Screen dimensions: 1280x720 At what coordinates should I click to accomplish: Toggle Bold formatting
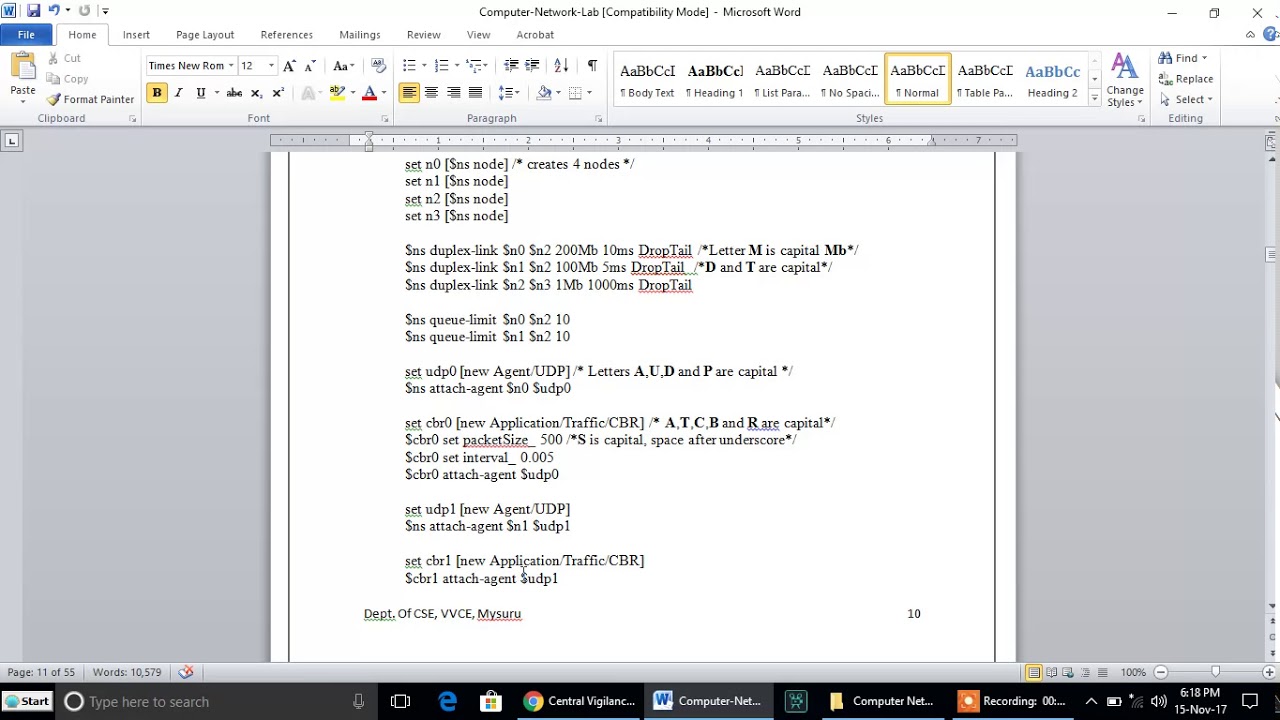[x=156, y=93]
